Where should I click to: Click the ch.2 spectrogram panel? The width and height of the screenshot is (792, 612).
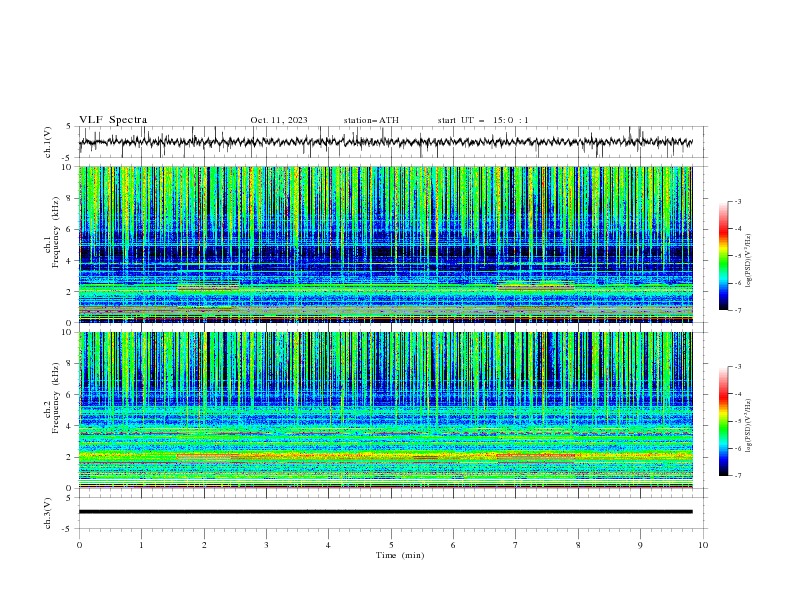coord(385,410)
